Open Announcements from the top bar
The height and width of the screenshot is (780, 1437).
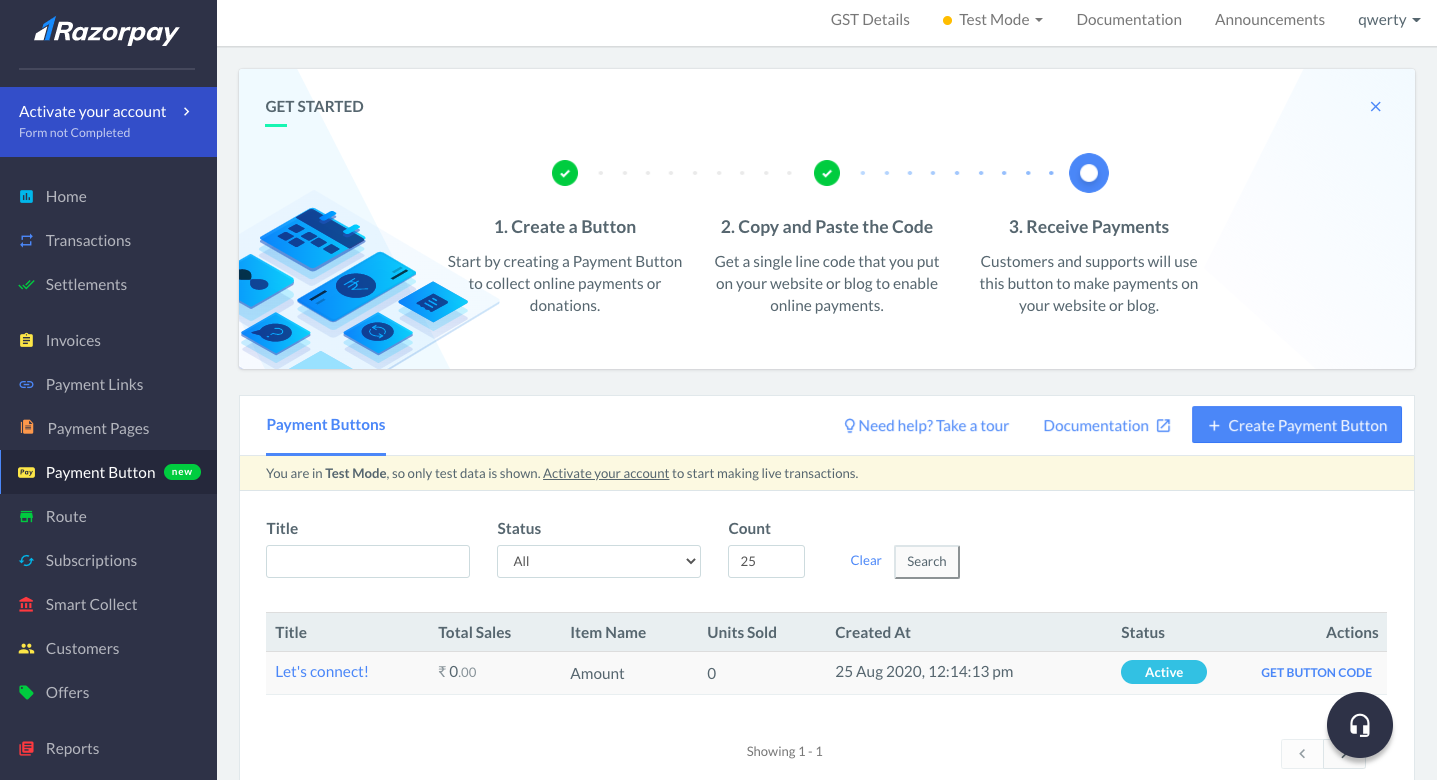click(1269, 19)
